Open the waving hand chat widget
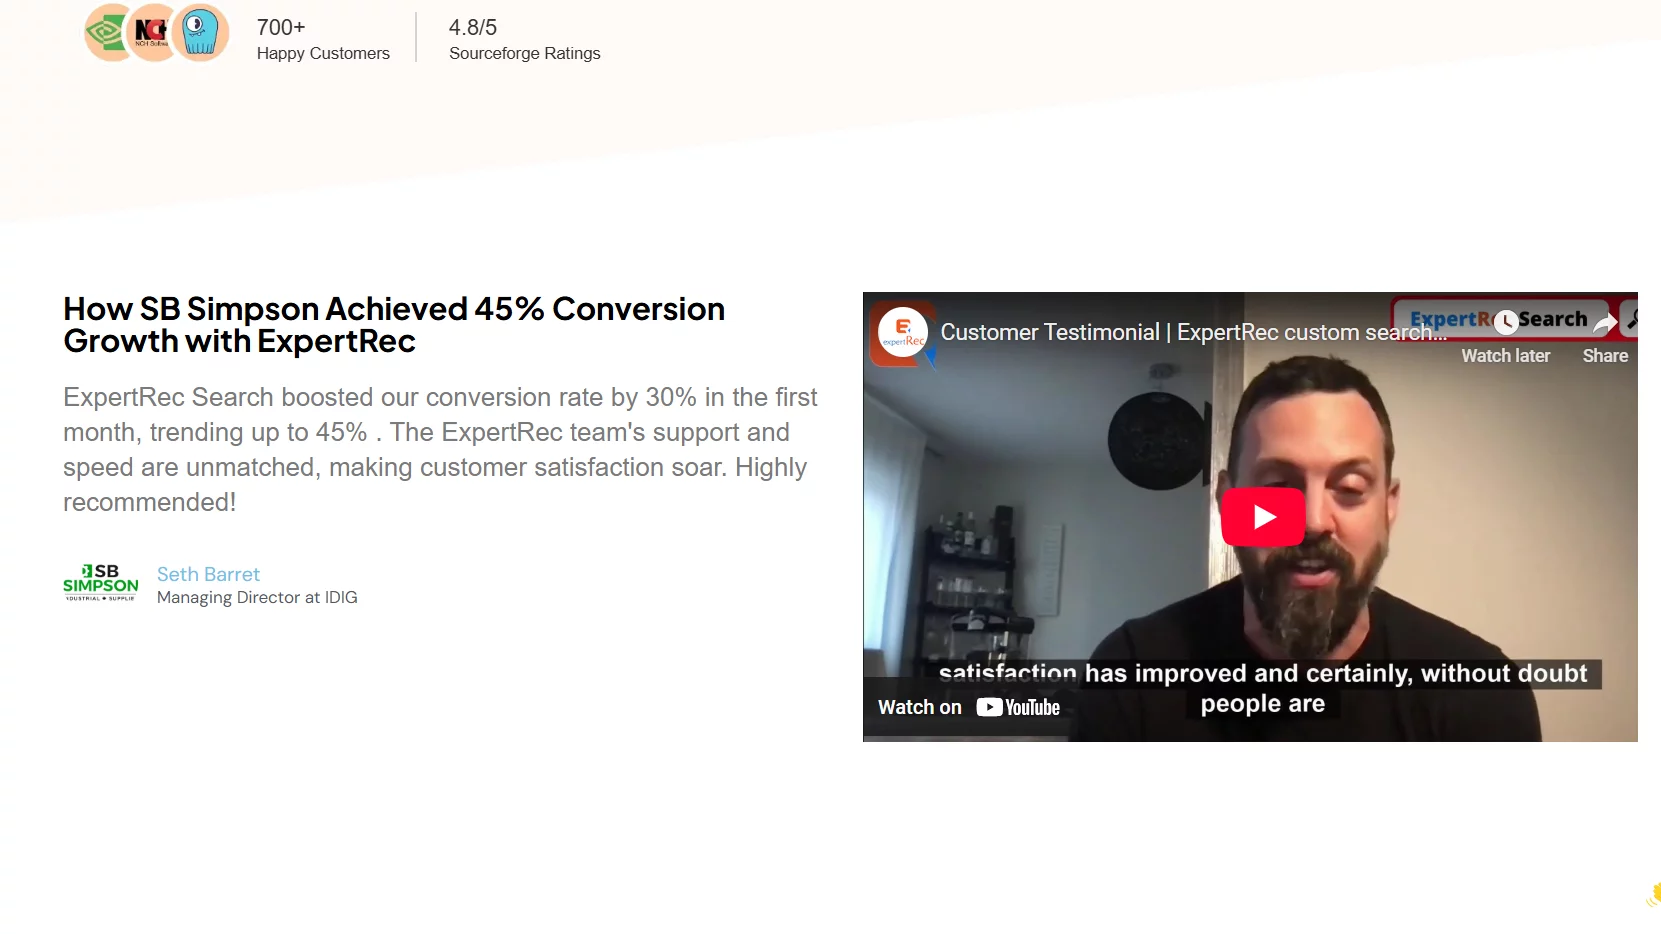 (x=1653, y=894)
